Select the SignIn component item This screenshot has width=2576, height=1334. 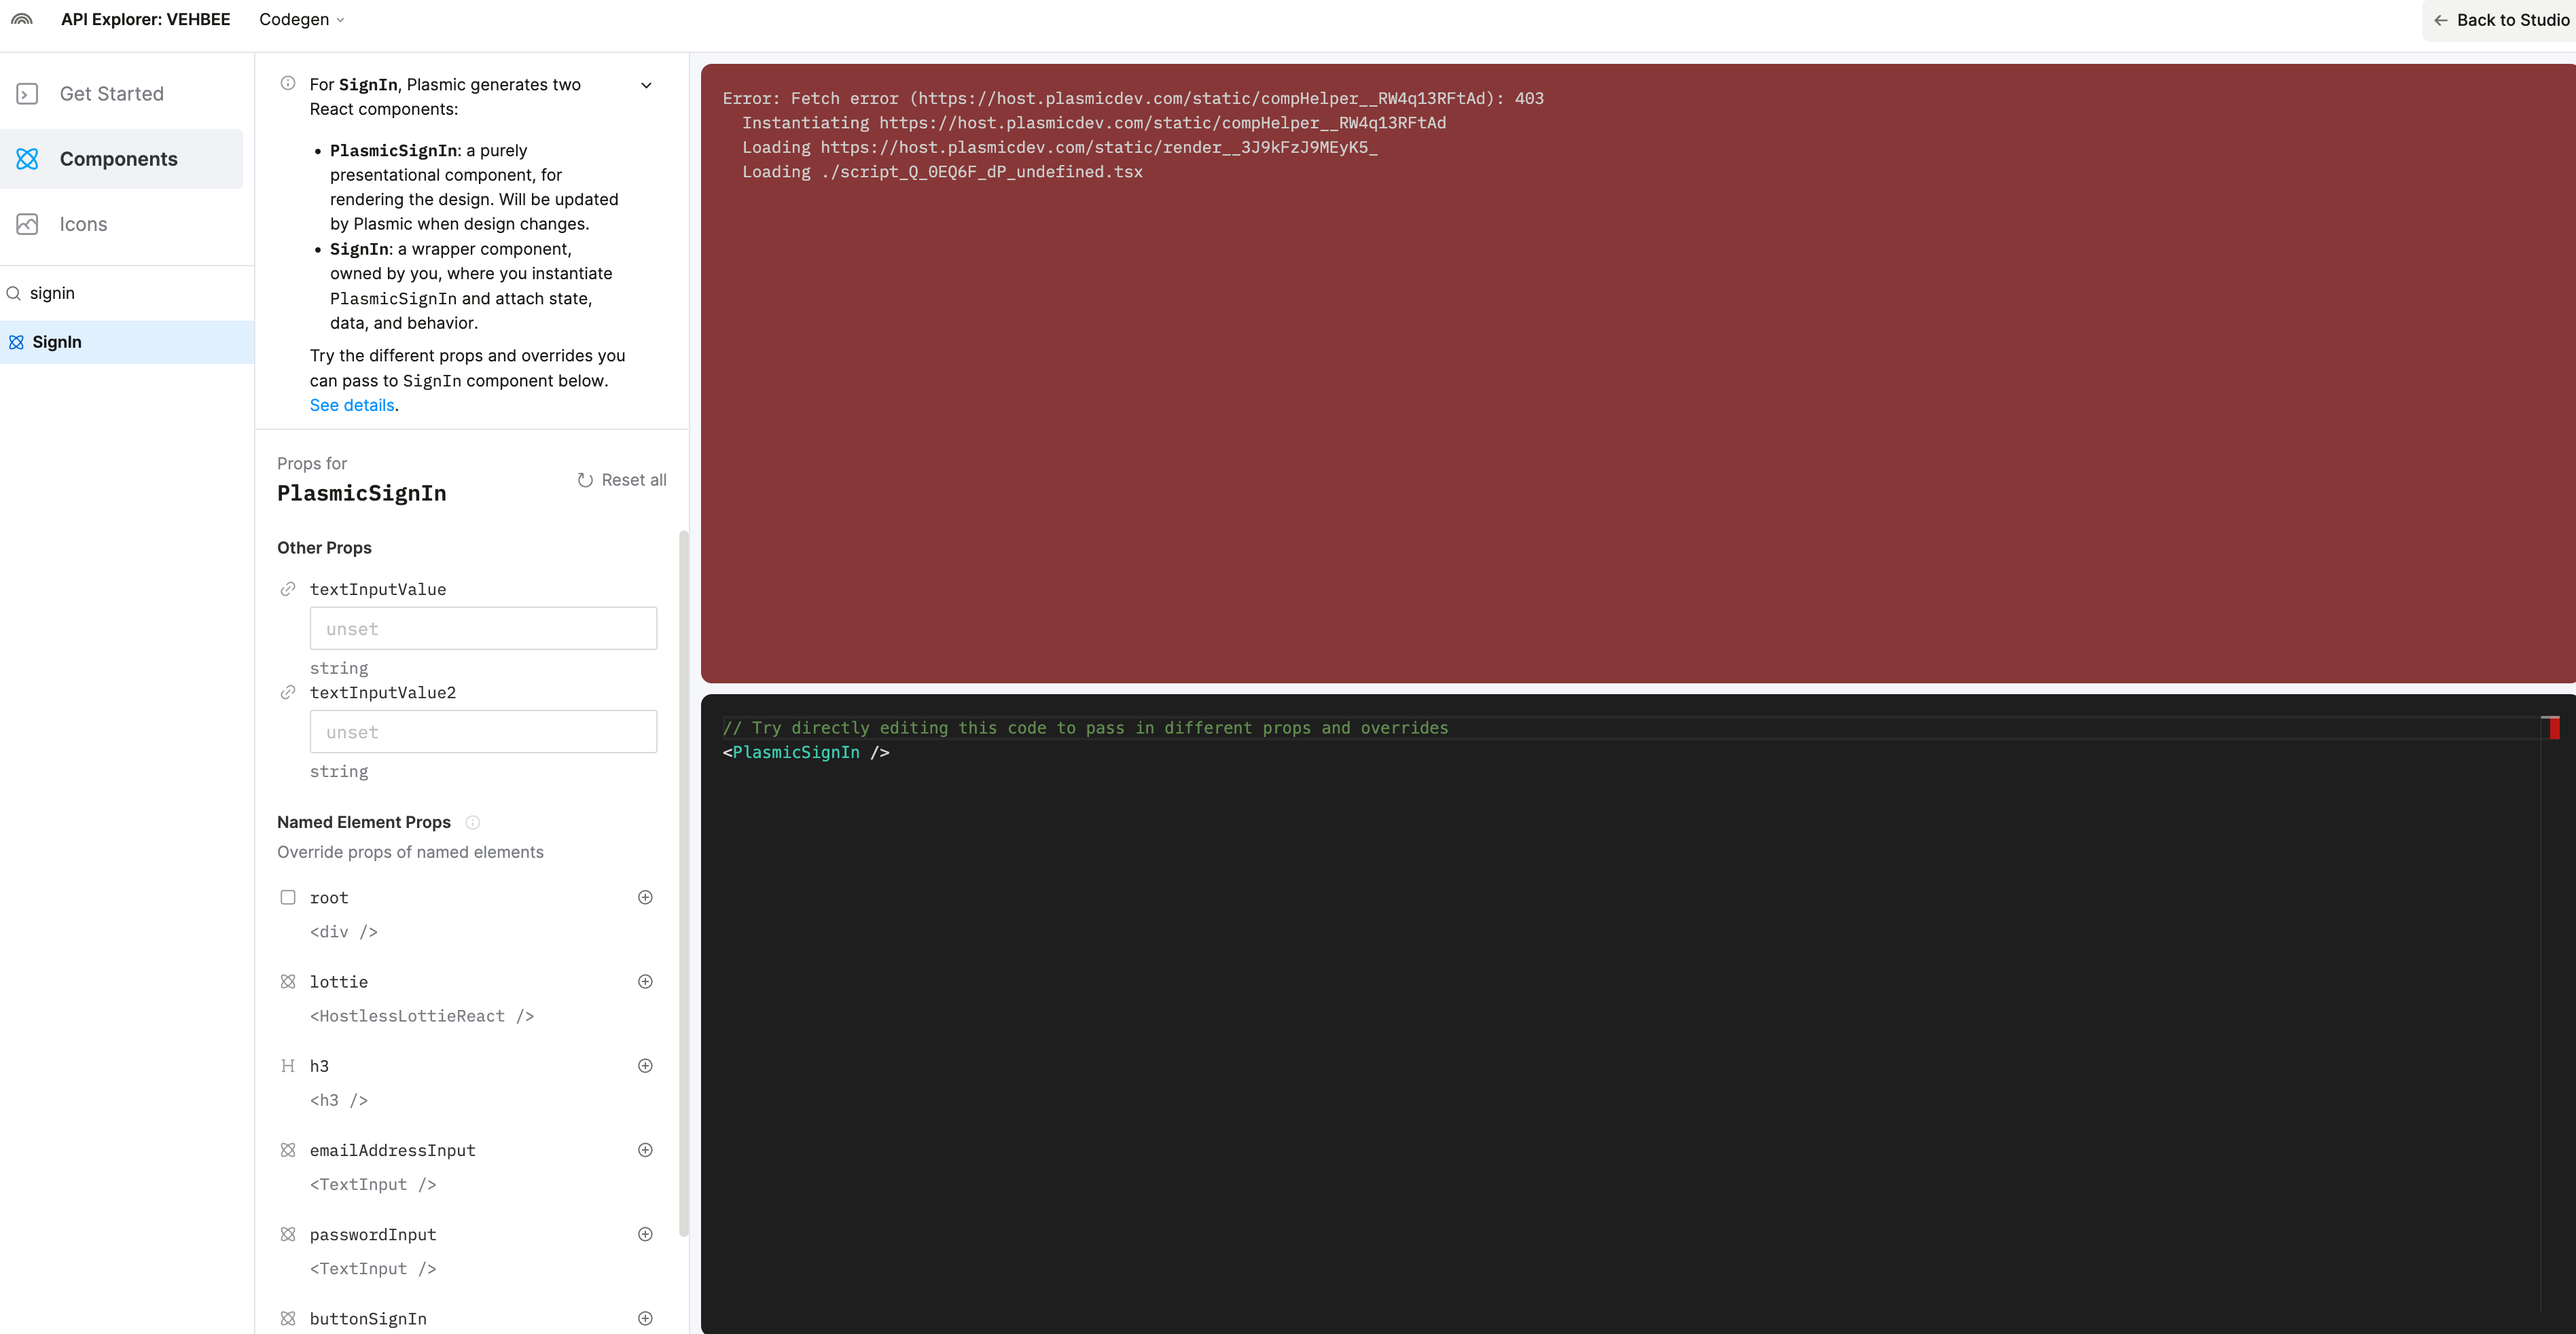(x=57, y=342)
